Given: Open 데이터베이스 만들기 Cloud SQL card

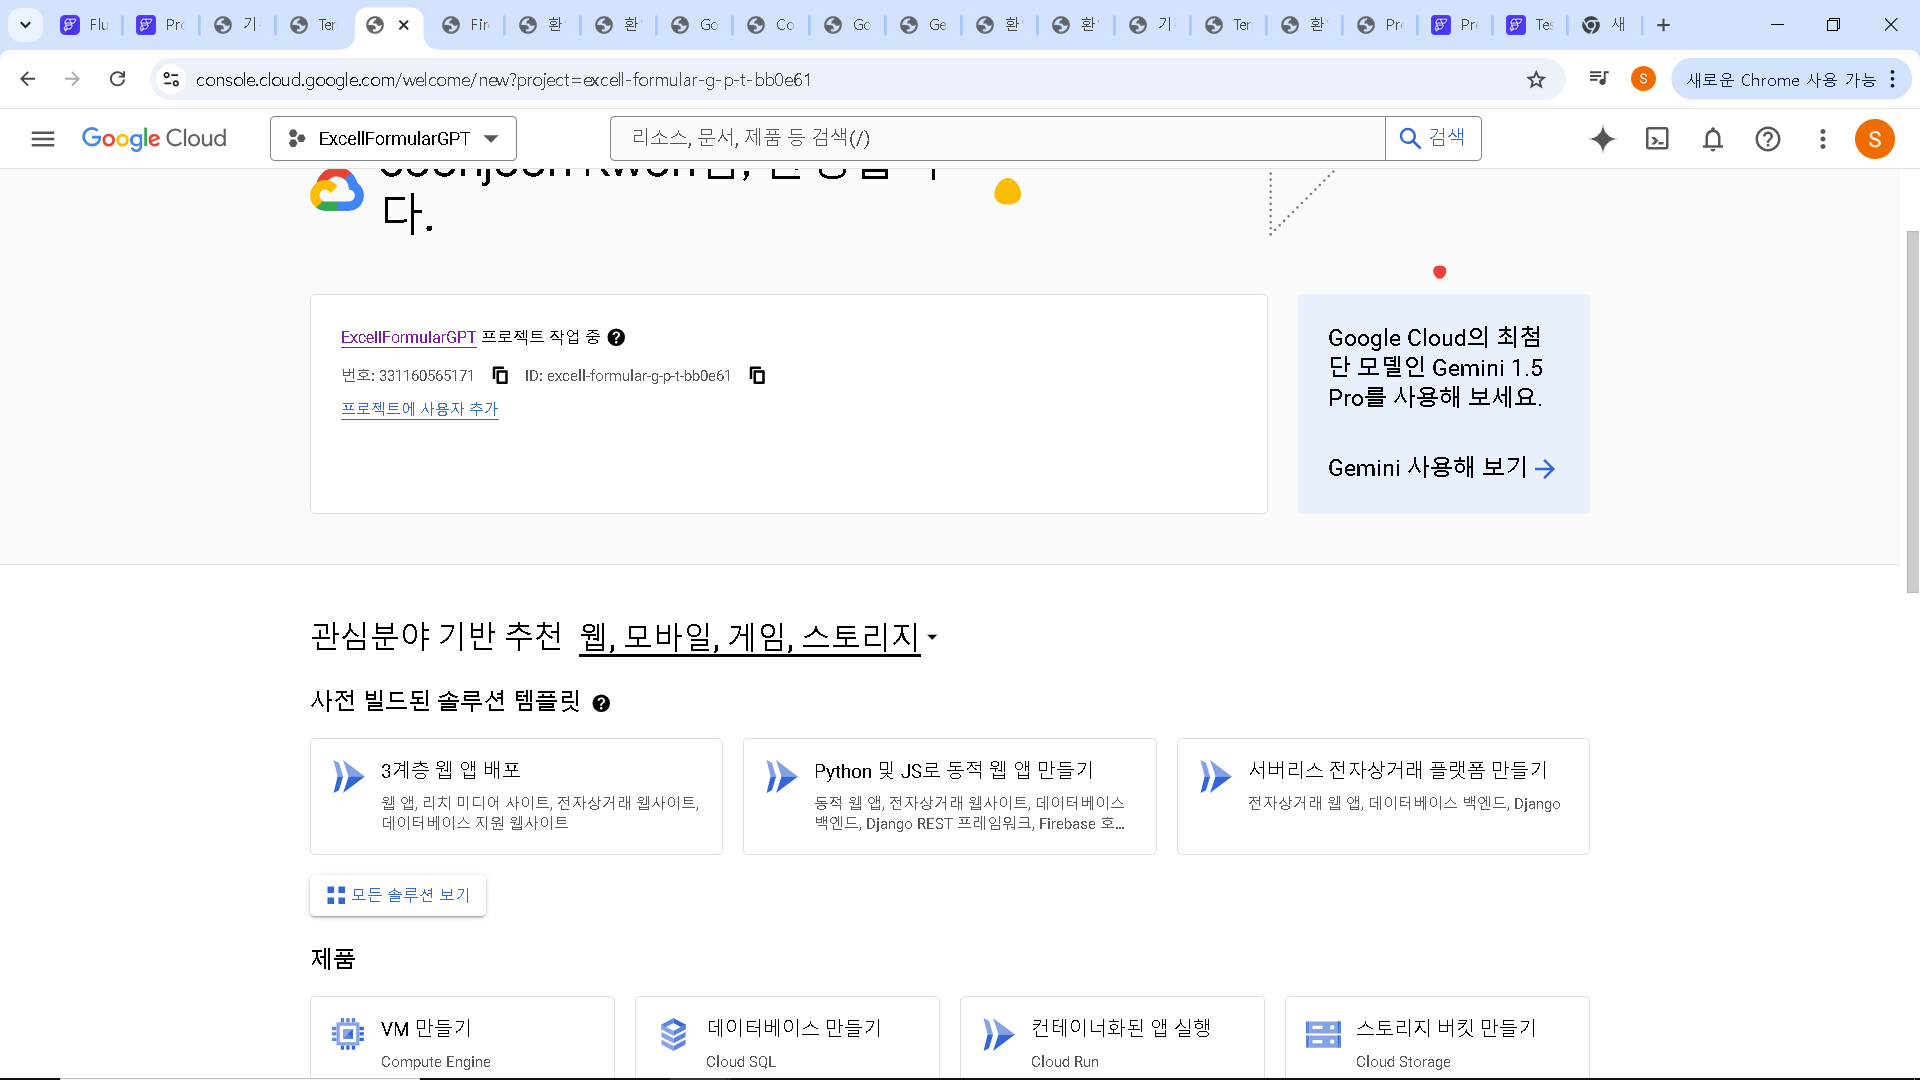Looking at the screenshot, I should click(787, 1037).
